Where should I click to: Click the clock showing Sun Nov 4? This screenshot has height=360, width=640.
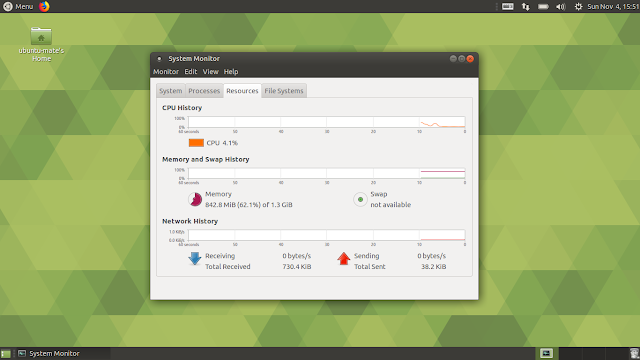613,7
